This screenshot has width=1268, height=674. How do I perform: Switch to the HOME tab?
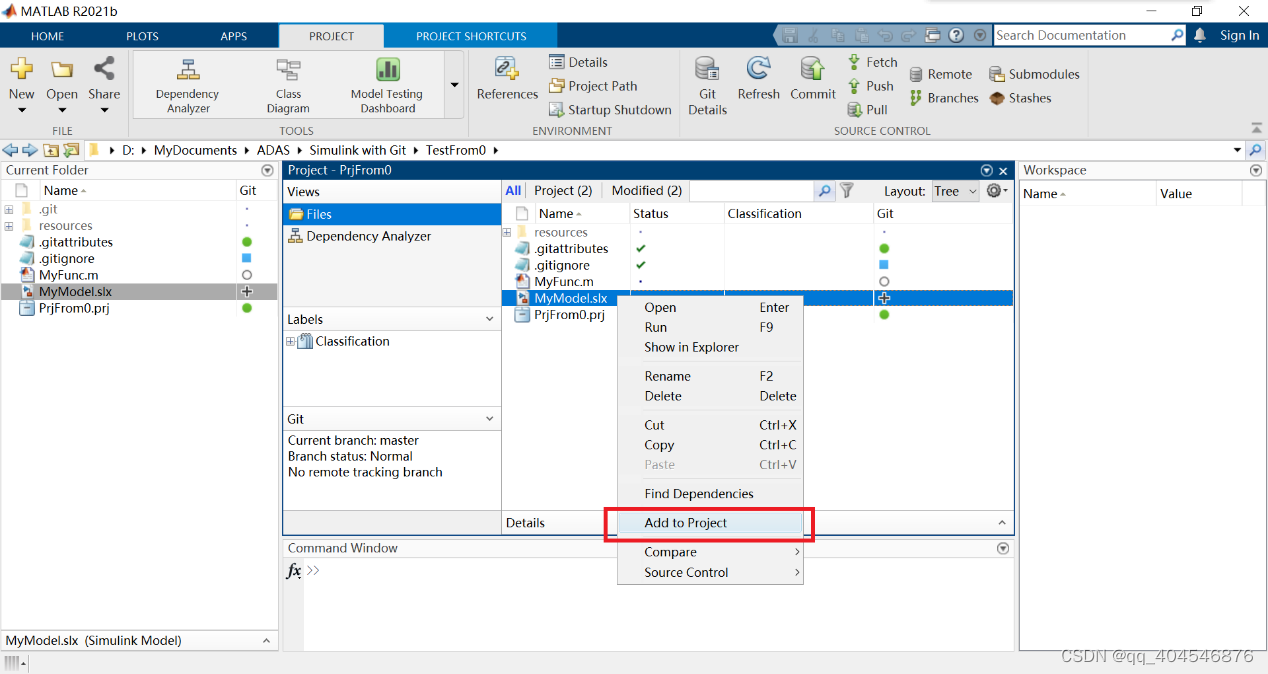[47, 36]
